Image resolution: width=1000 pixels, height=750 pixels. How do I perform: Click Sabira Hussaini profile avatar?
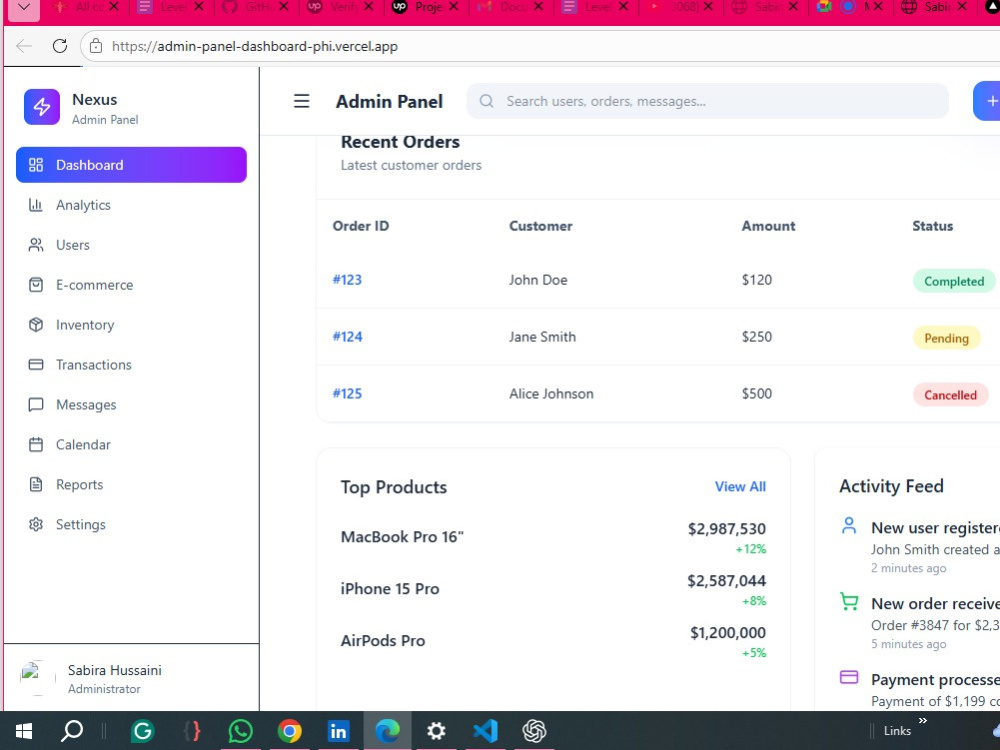pyautogui.click(x=38, y=677)
